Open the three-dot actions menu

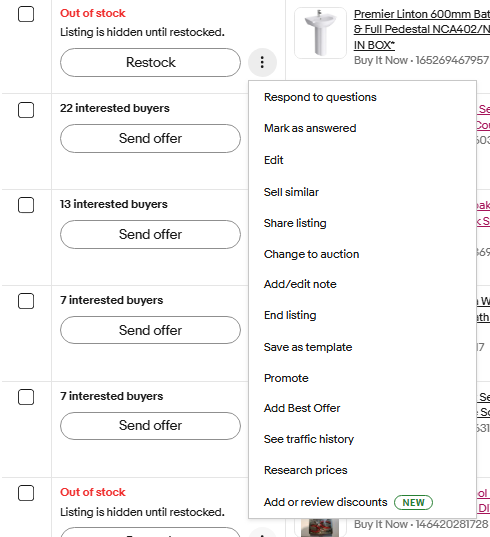(x=262, y=62)
